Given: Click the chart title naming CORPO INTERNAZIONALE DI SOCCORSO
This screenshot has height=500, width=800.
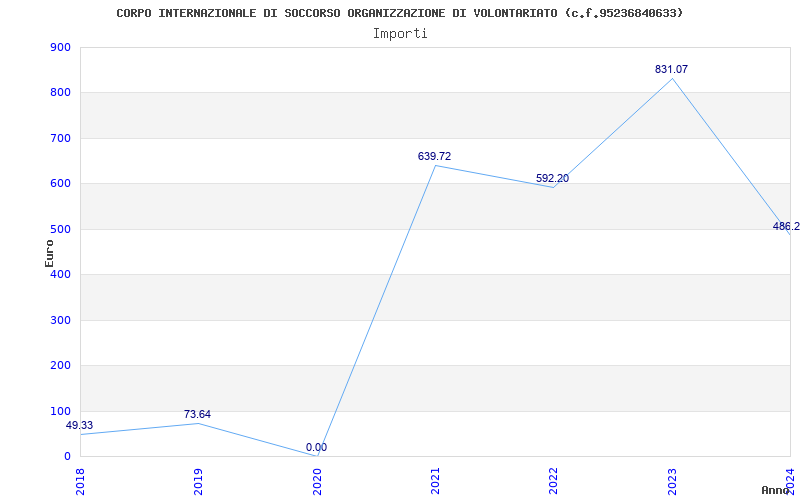Looking at the screenshot, I should 399,13.
